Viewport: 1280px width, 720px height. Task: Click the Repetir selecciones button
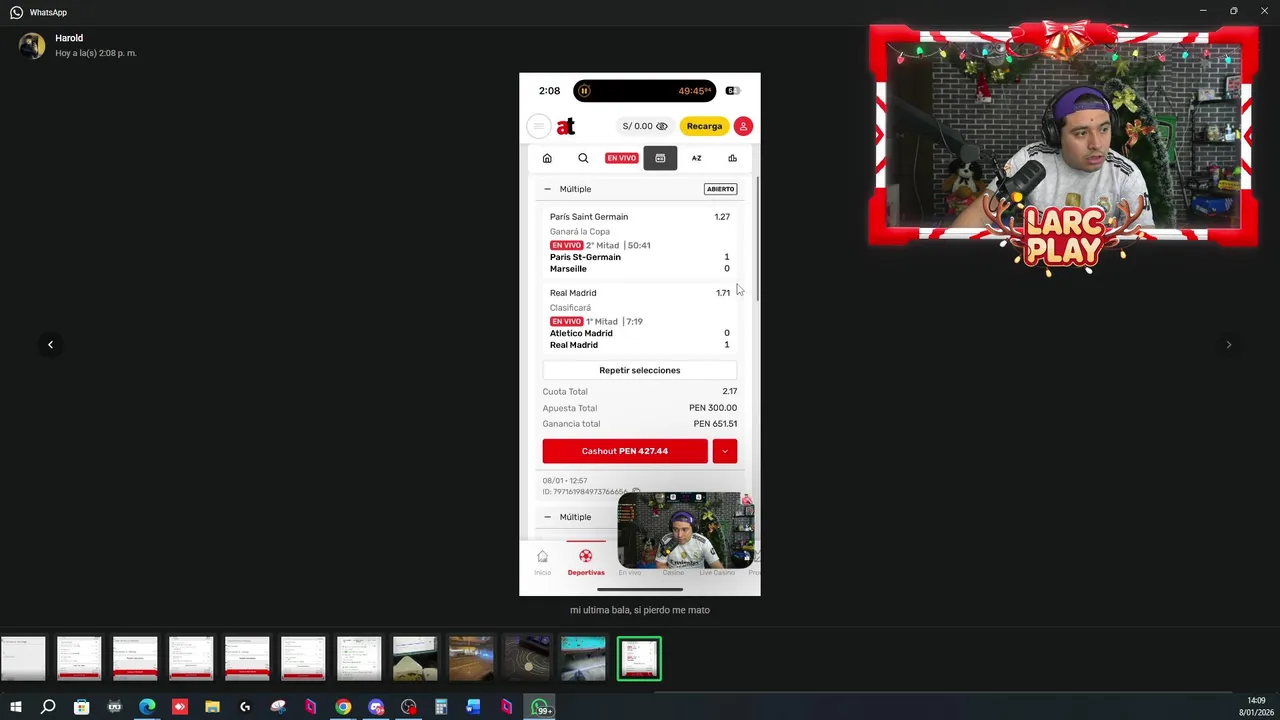[x=640, y=370]
